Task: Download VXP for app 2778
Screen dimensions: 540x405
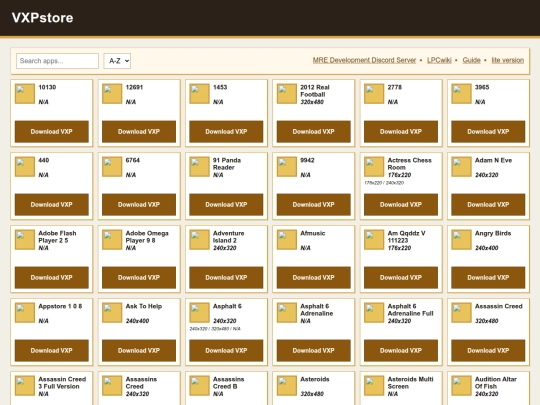Action: pos(401,132)
